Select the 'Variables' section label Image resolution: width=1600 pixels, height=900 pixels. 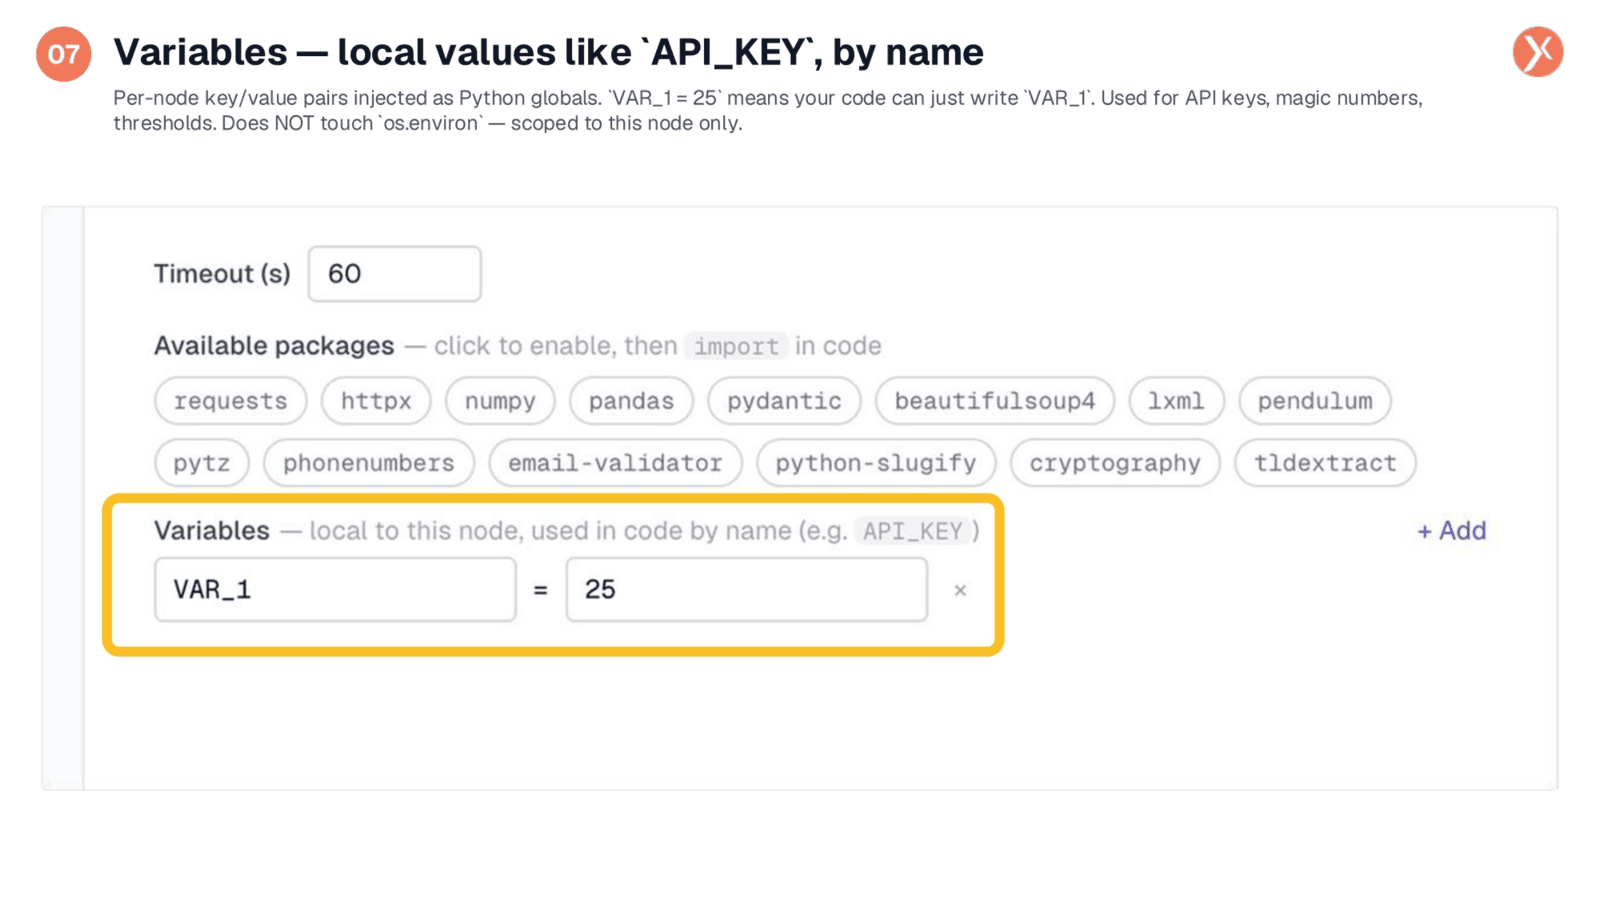[x=212, y=531]
